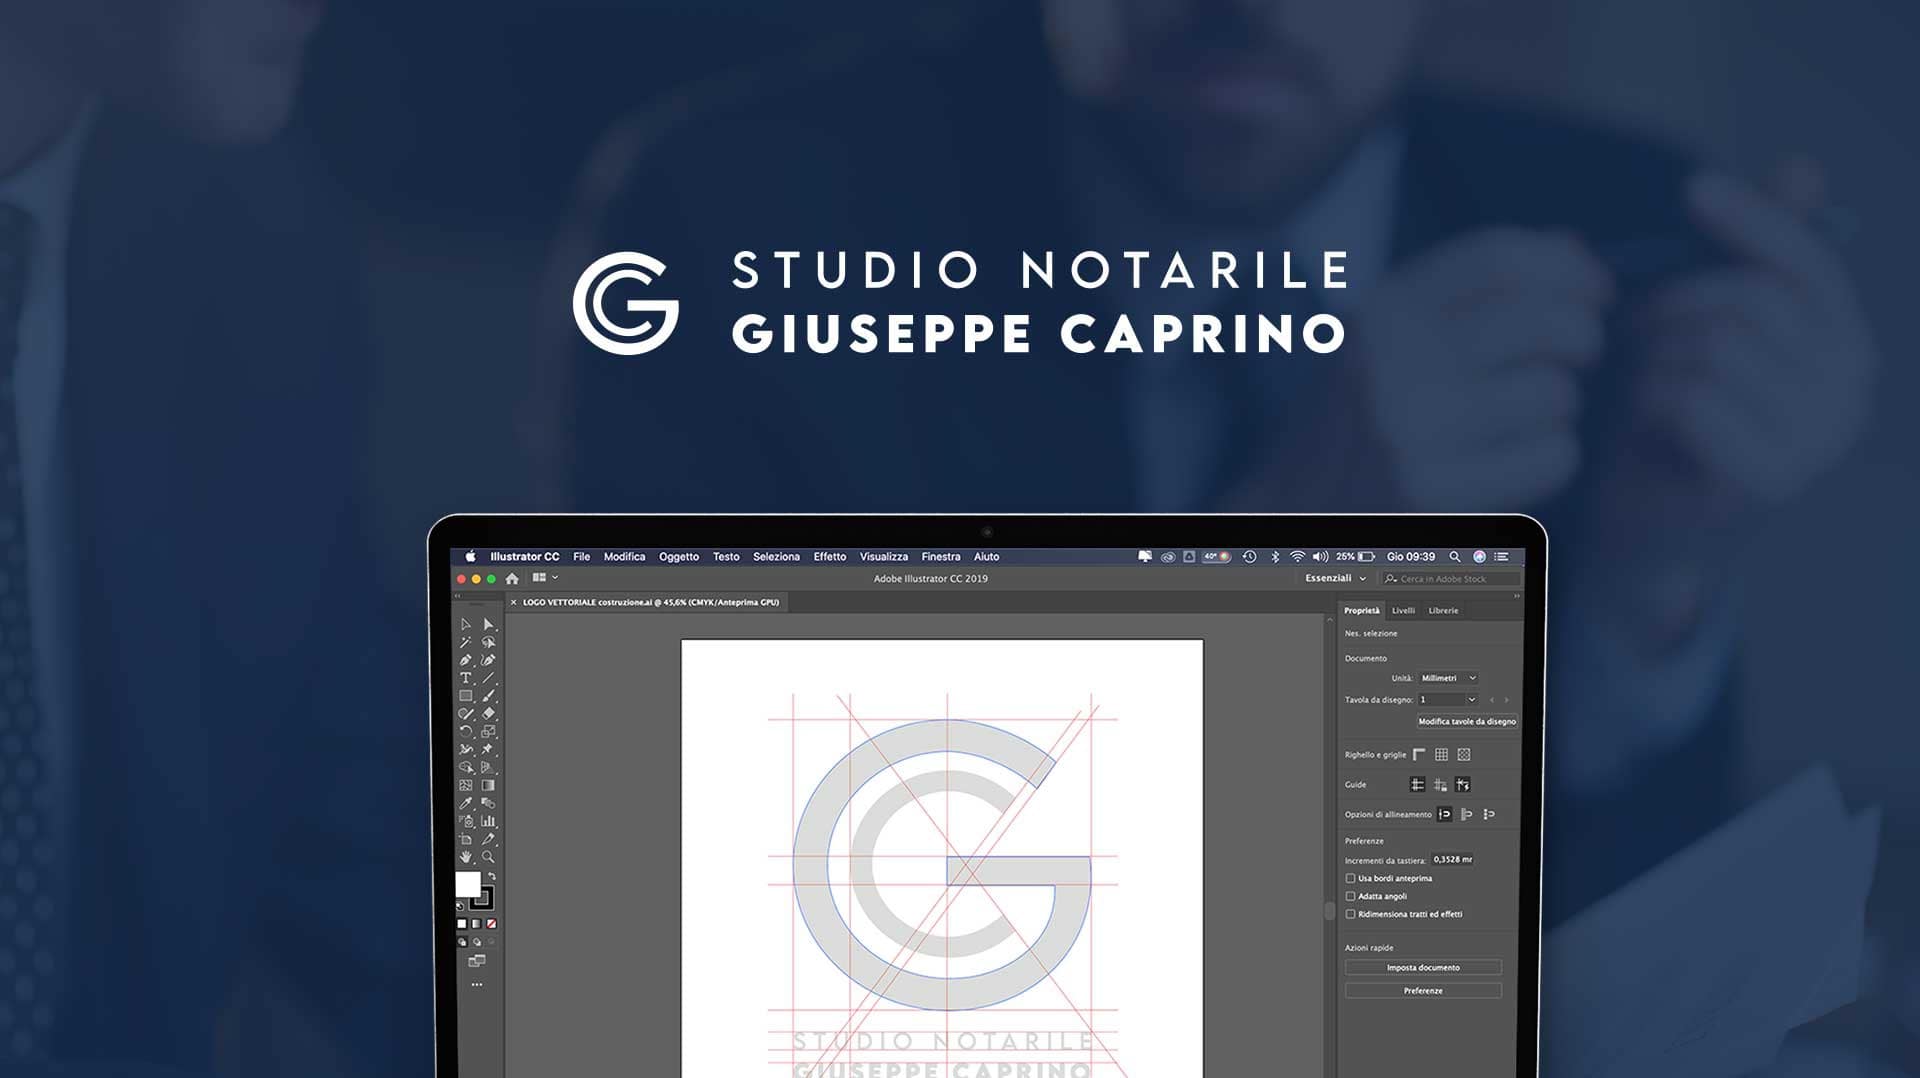
Task: Enable 'Ridimensiona tratti ed effetti' checkbox
Action: 1350,914
